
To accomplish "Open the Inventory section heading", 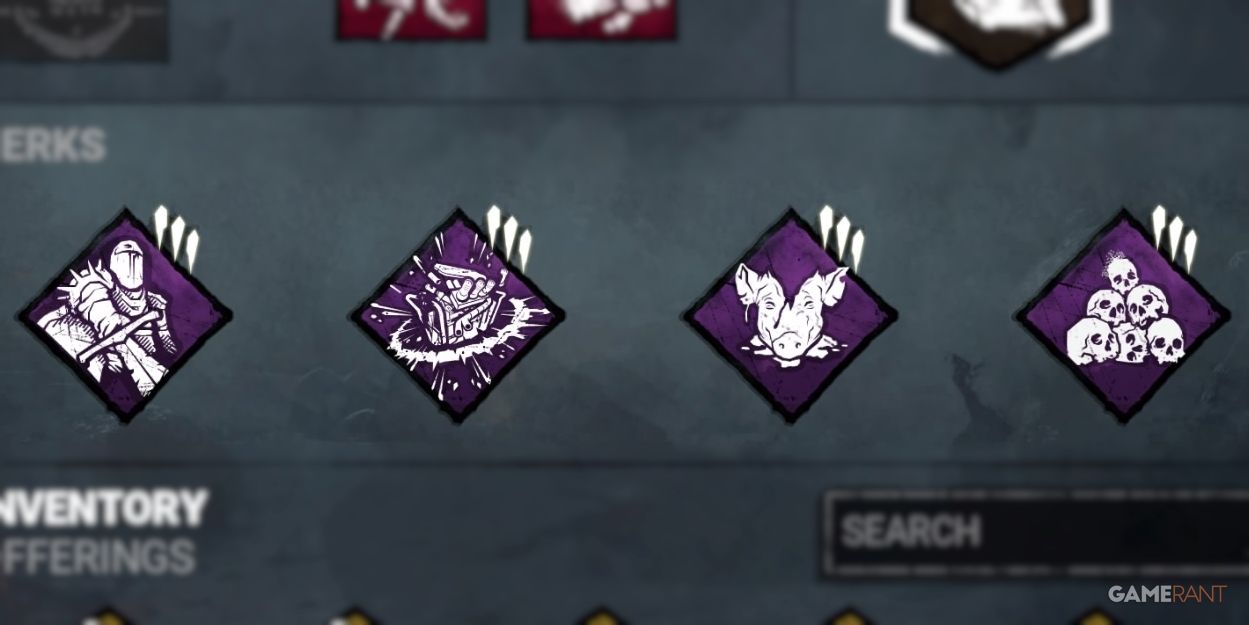I will point(103,509).
